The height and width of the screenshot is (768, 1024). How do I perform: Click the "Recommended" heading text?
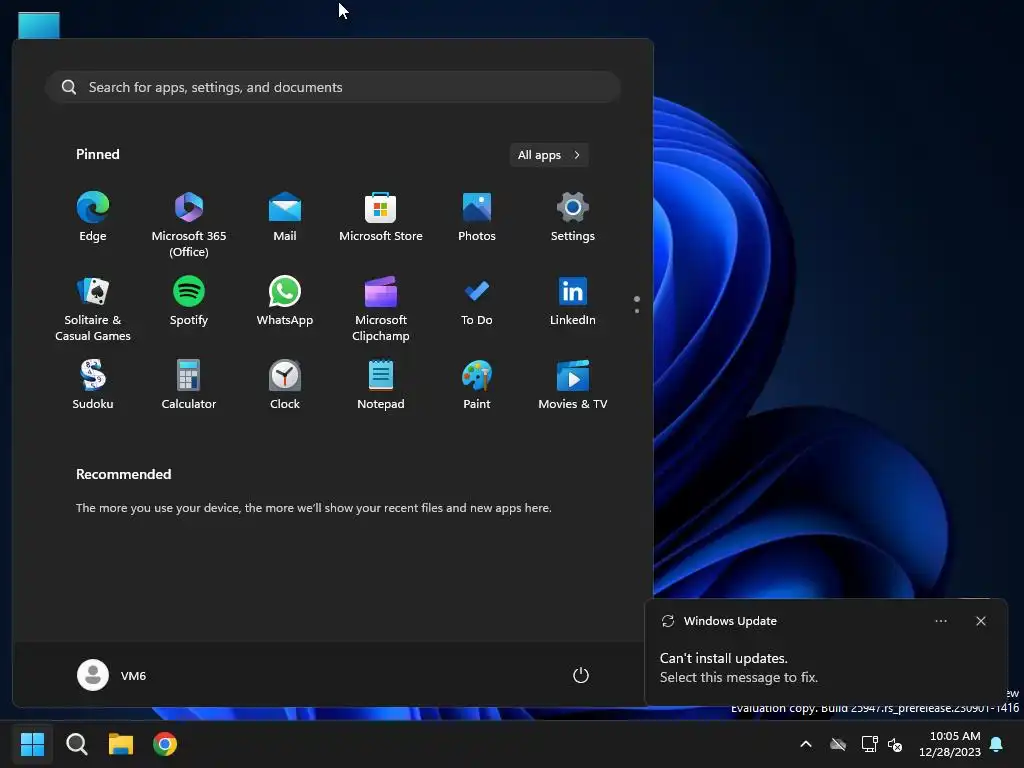[123, 474]
